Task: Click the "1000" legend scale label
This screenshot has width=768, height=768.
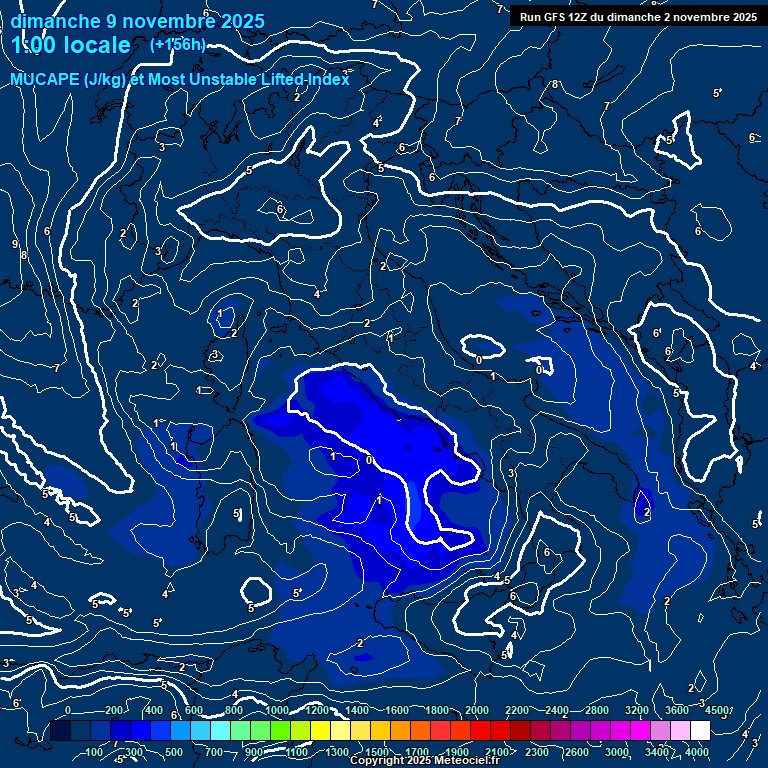Action: (277, 710)
